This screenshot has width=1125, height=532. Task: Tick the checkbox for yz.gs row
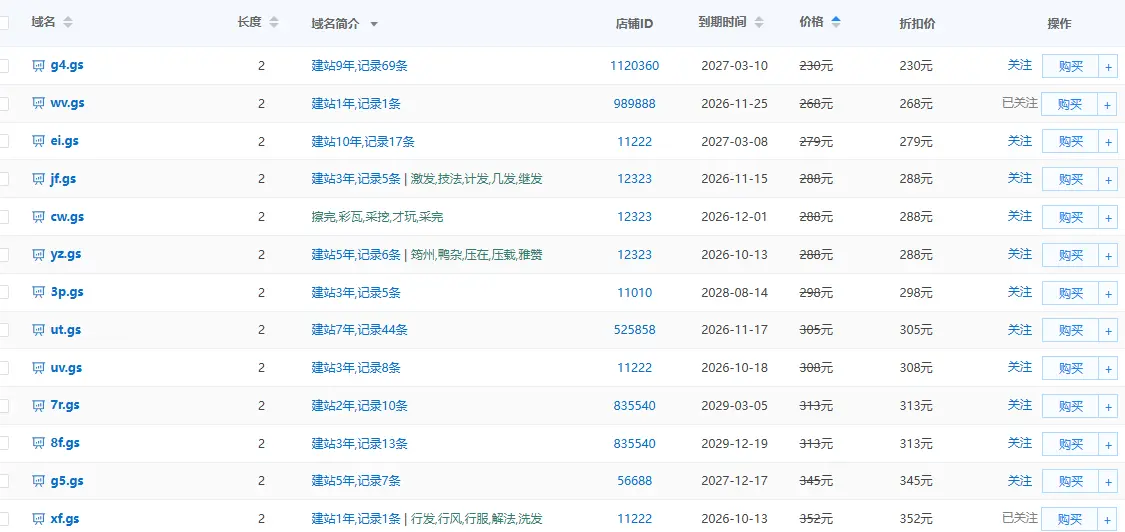pyautogui.click(x=3, y=255)
